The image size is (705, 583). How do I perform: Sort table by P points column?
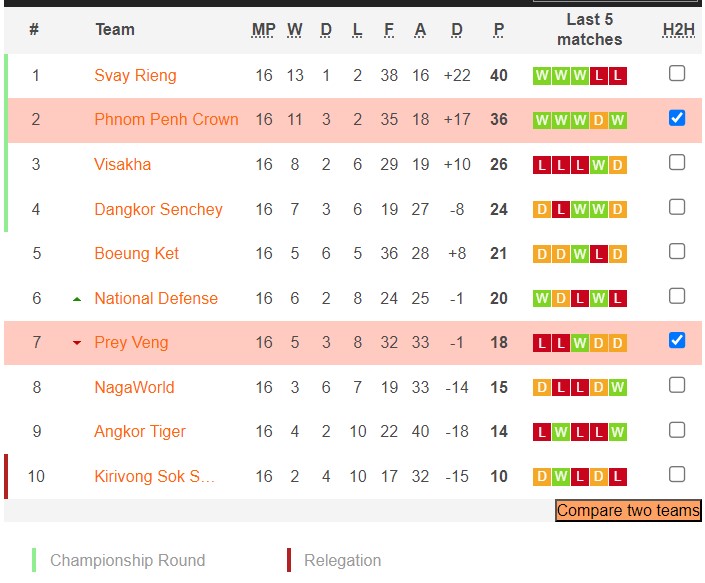pyautogui.click(x=498, y=30)
